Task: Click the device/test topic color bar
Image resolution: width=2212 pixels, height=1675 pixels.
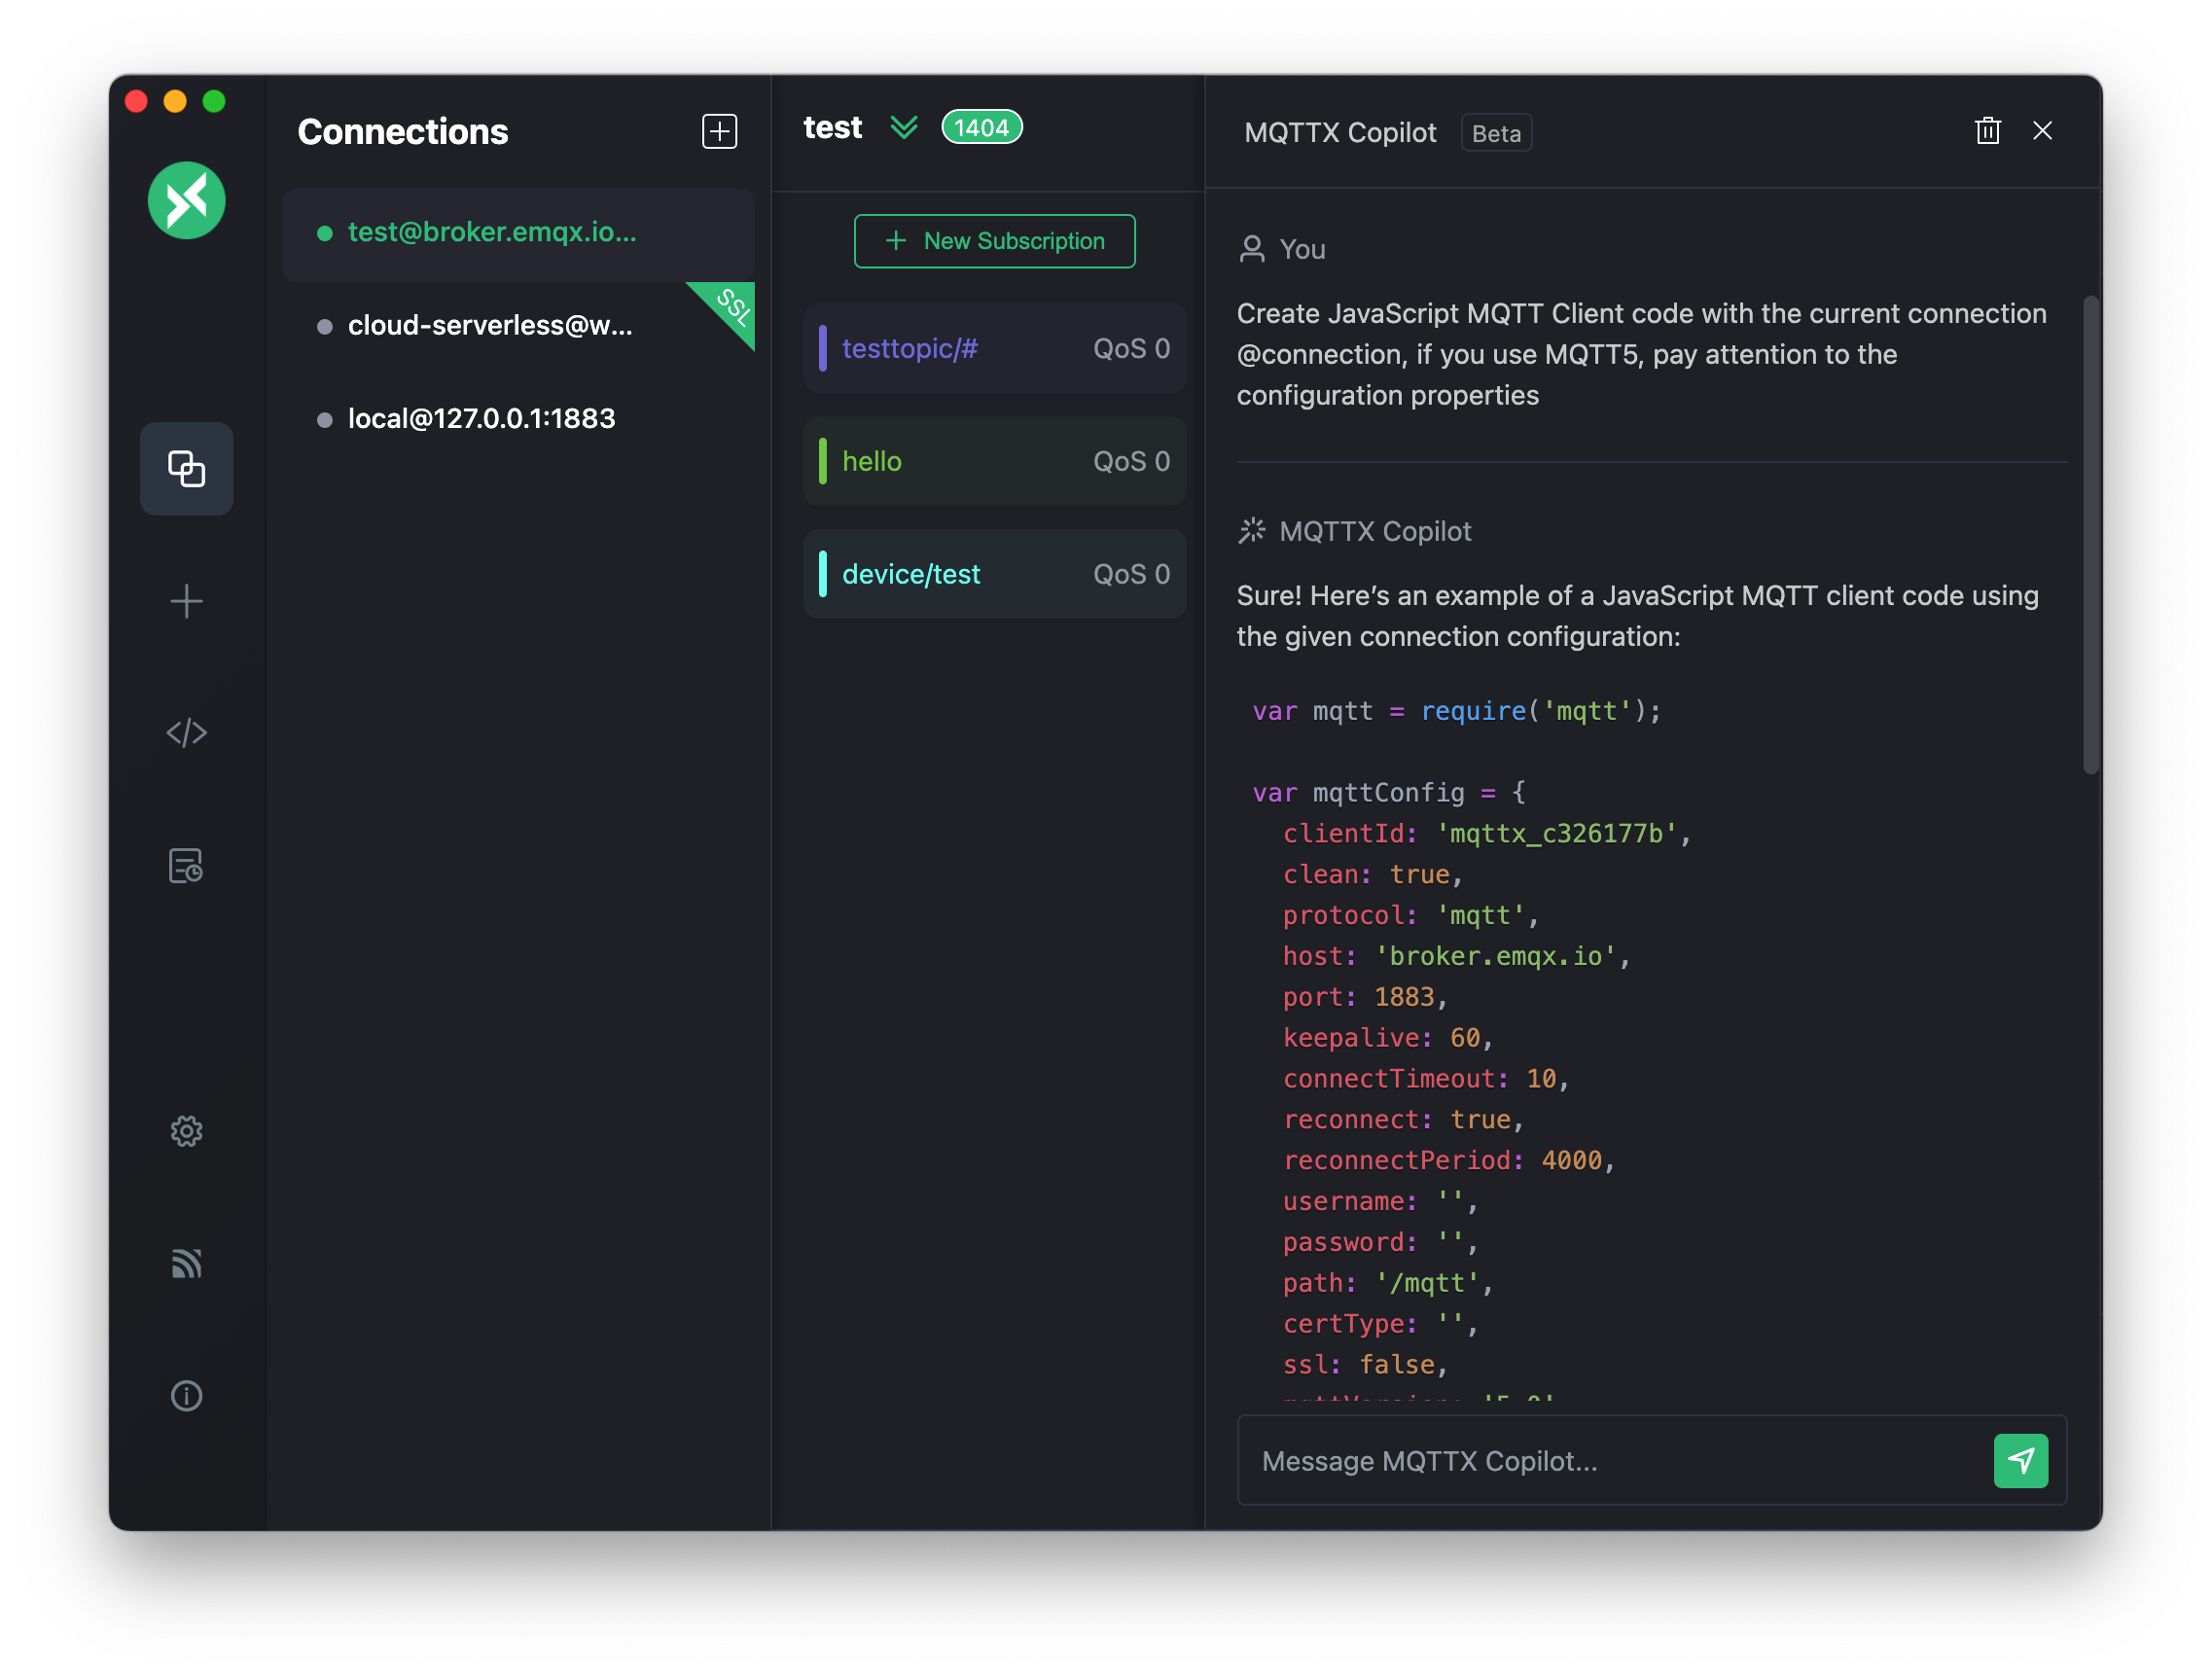Action: click(823, 574)
